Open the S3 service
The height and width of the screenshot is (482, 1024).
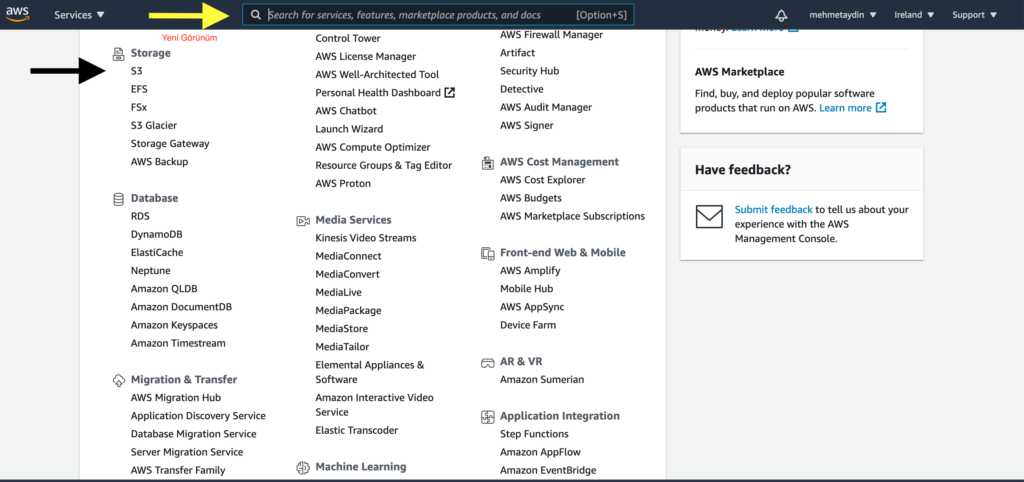coord(136,71)
